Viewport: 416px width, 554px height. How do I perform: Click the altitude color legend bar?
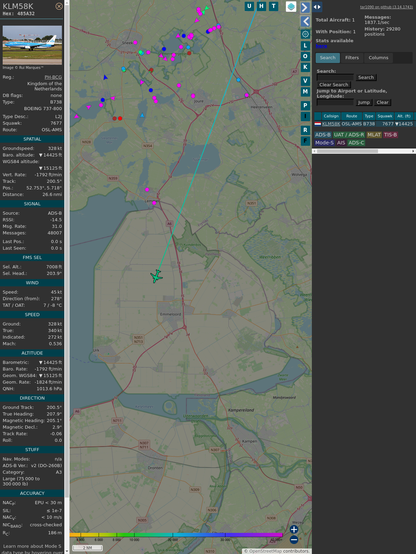pos(176,535)
